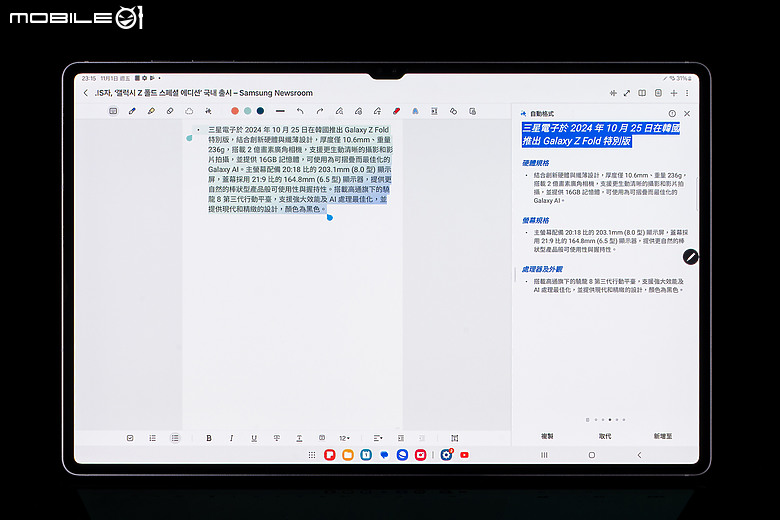Select the 螢幕規格 section heading
780x520 pixels.
click(535, 220)
